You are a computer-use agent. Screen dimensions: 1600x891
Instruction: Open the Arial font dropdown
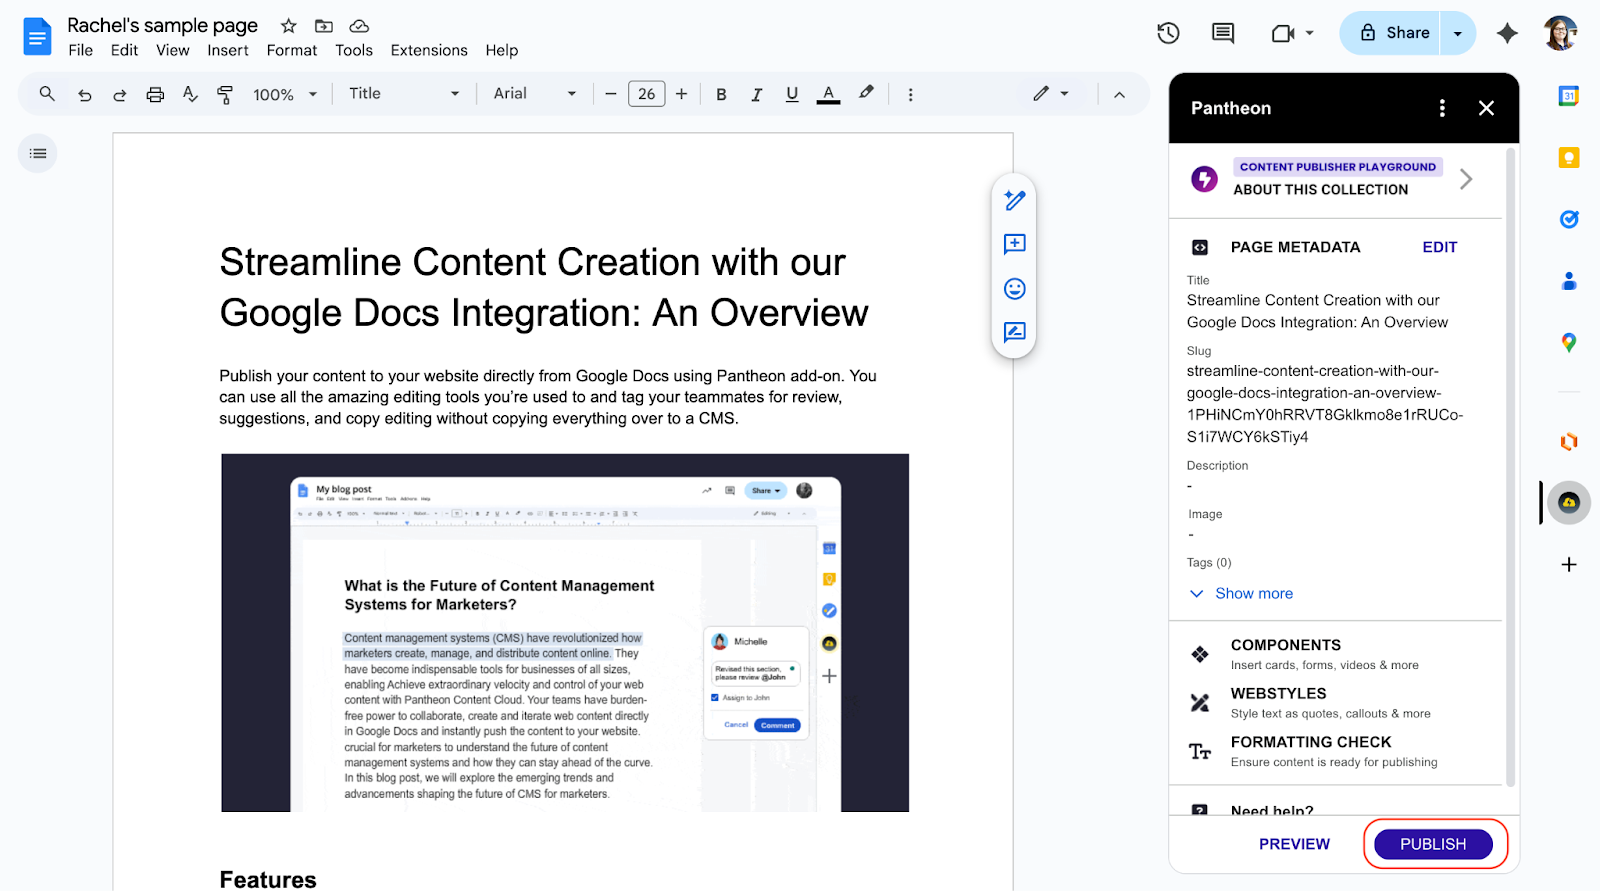click(x=534, y=94)
